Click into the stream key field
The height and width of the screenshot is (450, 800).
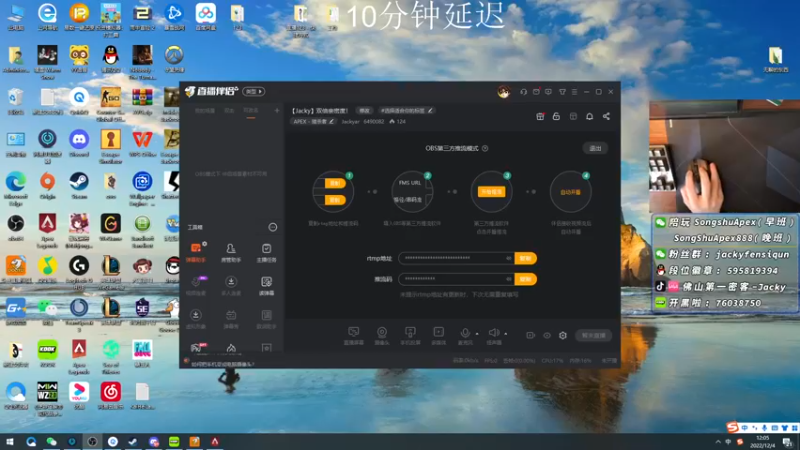[x=456, y=279]
